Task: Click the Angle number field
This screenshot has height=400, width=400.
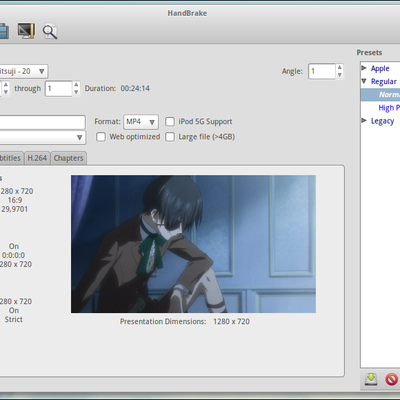Action: pyautogui.click(x=322, y=71)
